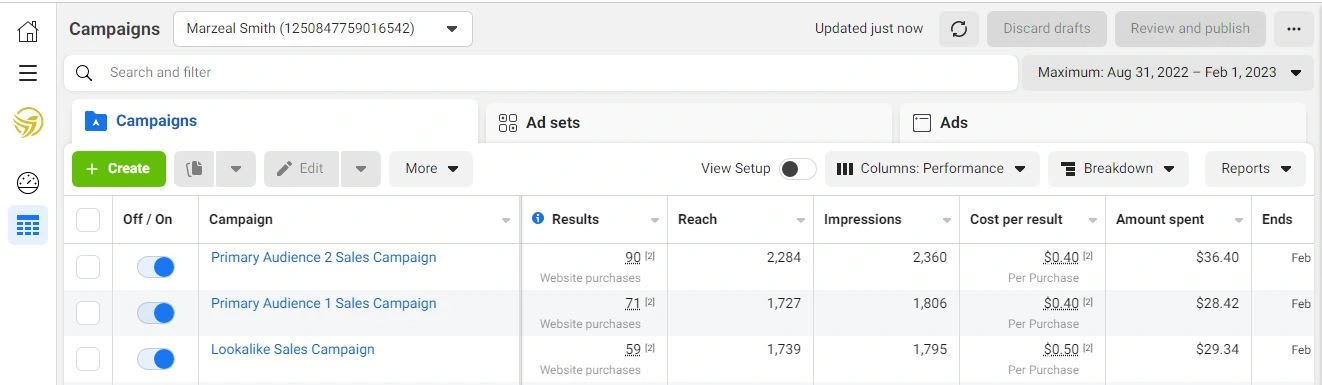Go to the home icon in sidebar
Viewport: 1322px width, 385px height.
point(28,30)
